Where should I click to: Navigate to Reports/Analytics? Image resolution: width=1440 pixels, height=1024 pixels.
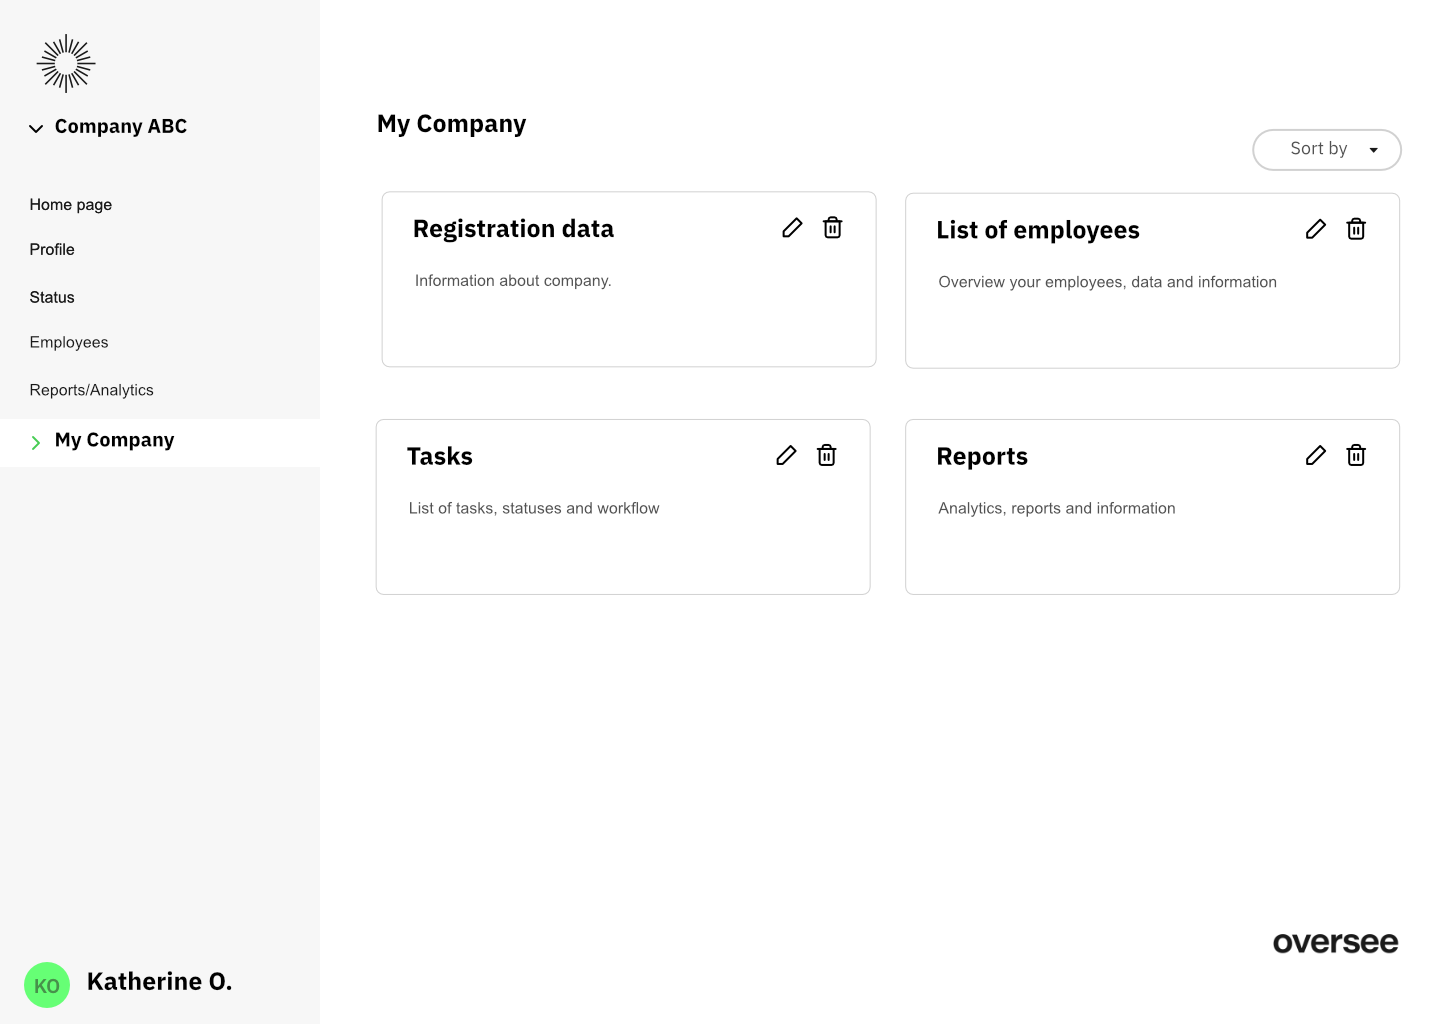click(92, 390)
